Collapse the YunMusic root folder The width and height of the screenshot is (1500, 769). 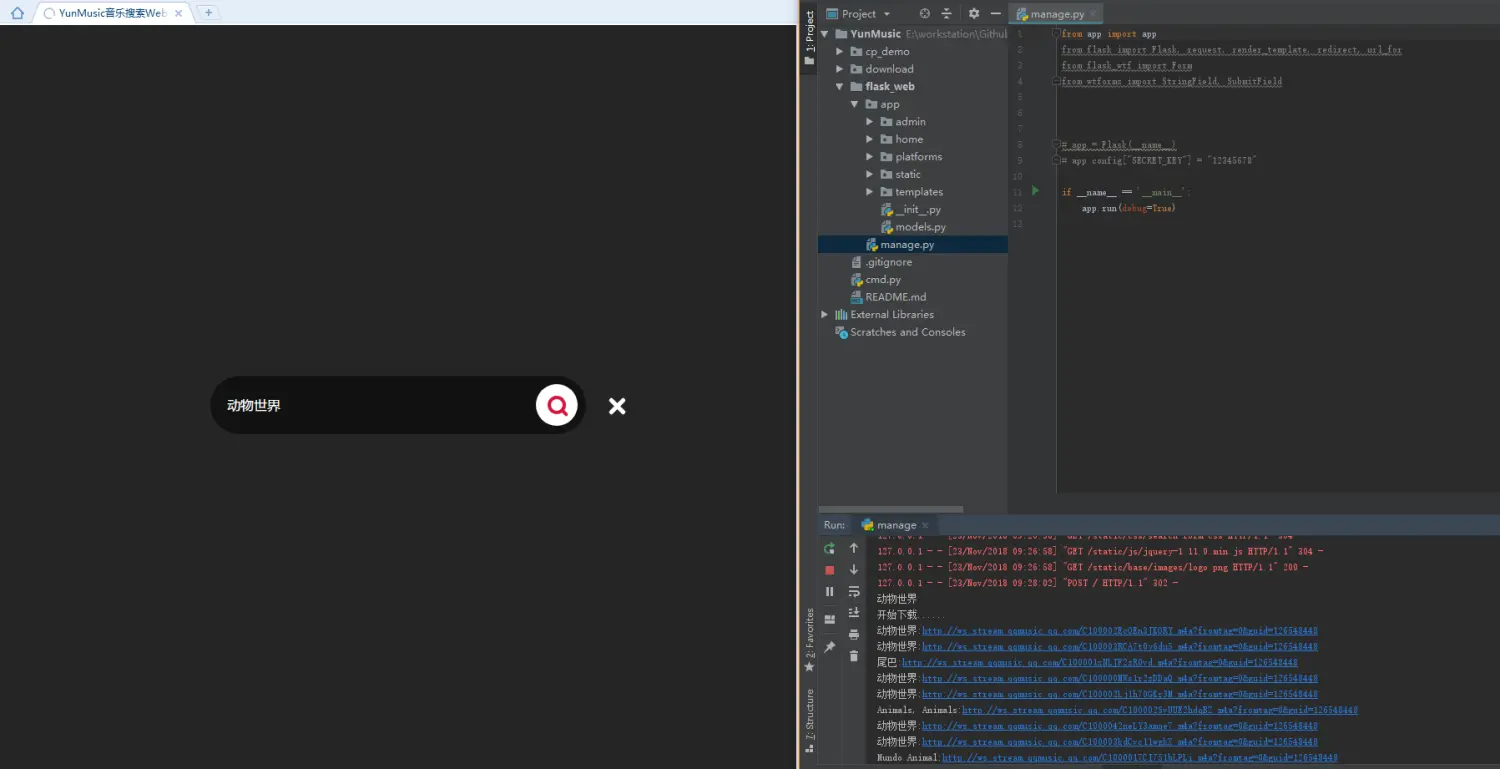tap(825, 33)
